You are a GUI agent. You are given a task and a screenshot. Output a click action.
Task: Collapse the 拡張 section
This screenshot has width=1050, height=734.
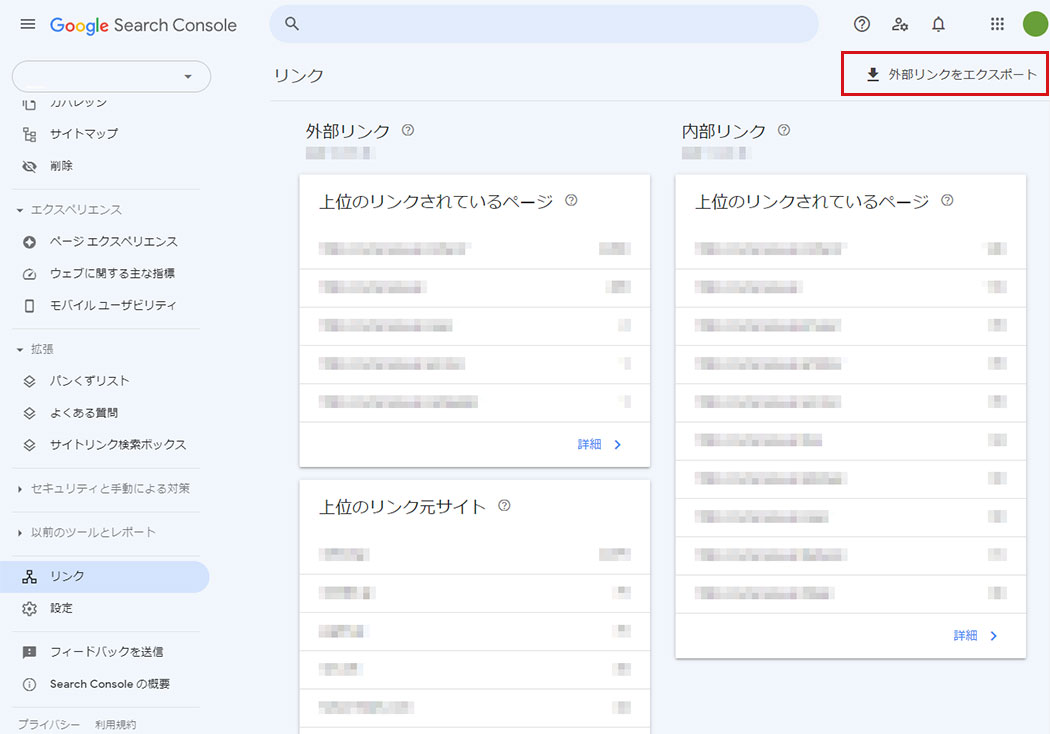[36, 349]
